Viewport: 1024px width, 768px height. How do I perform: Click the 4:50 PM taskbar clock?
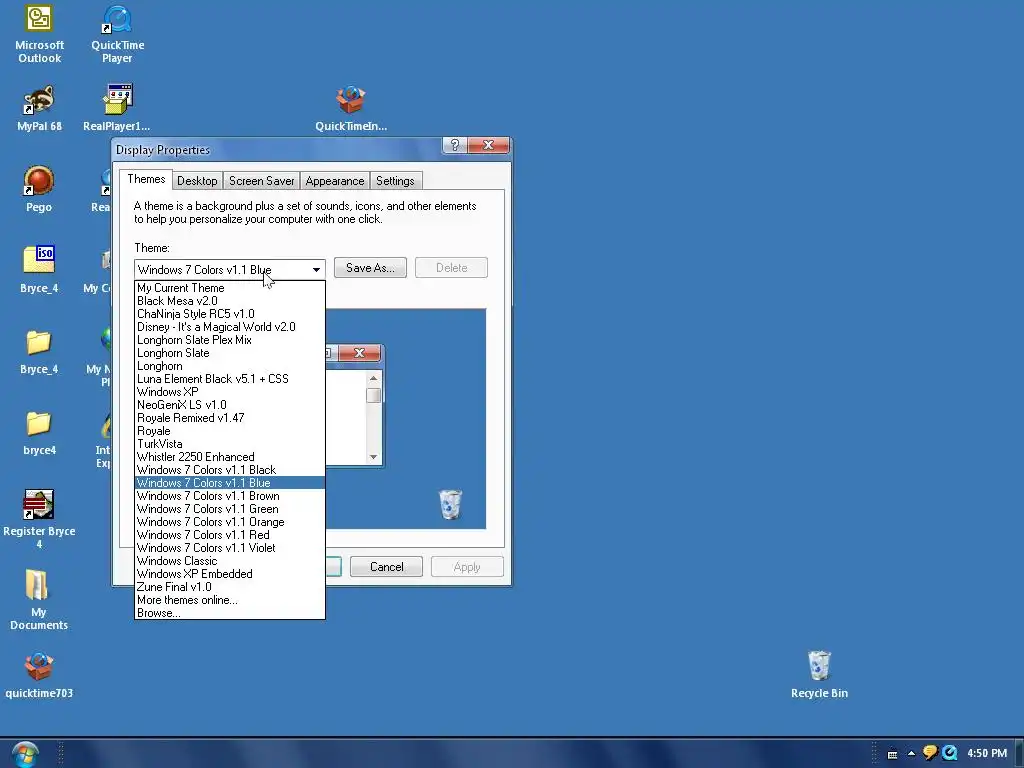click(987, 753)
